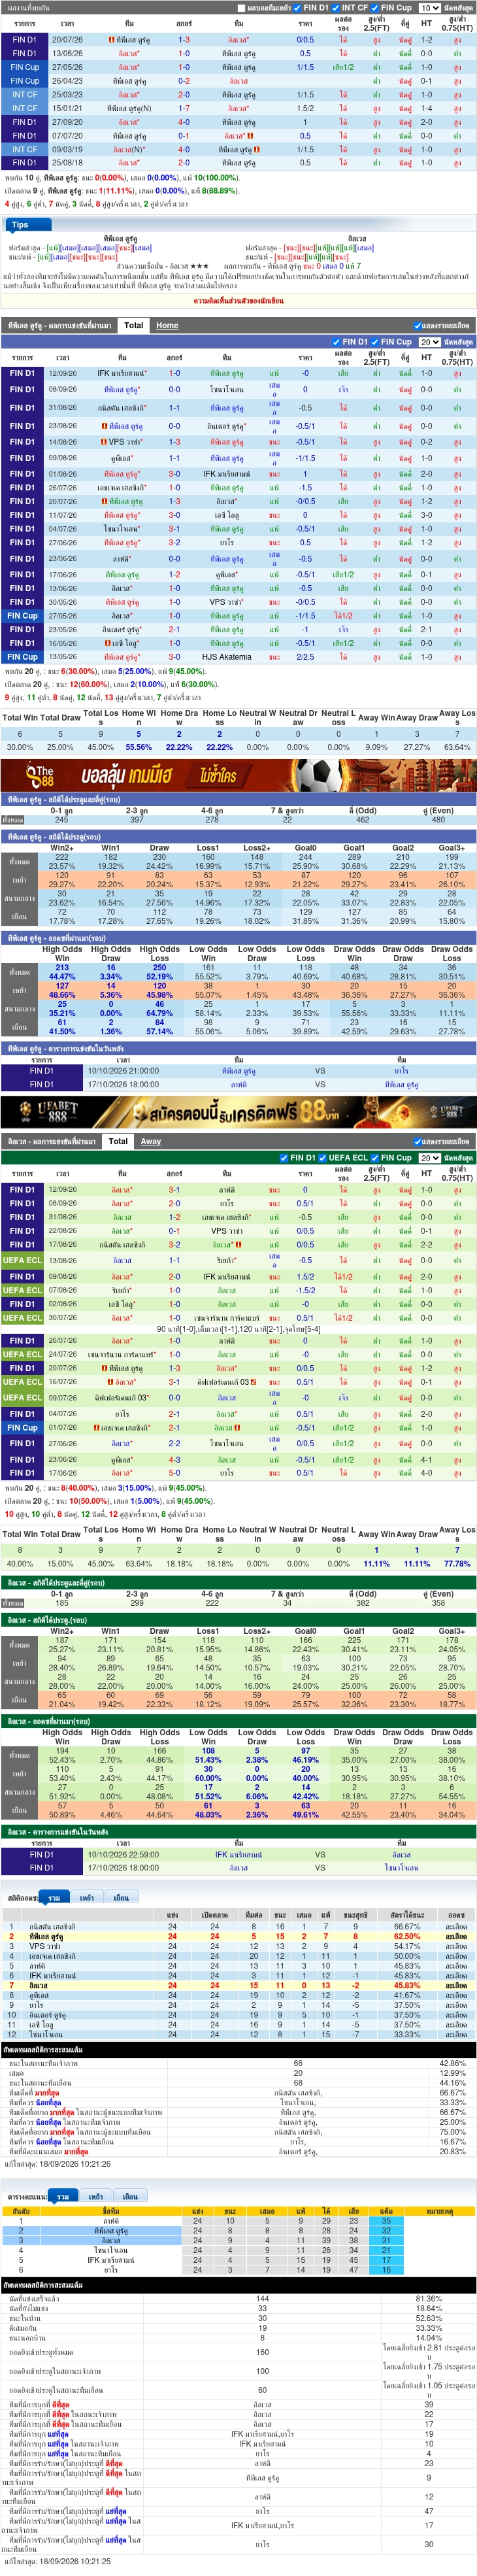Select the Total tab in away results section

[118, 1141]
